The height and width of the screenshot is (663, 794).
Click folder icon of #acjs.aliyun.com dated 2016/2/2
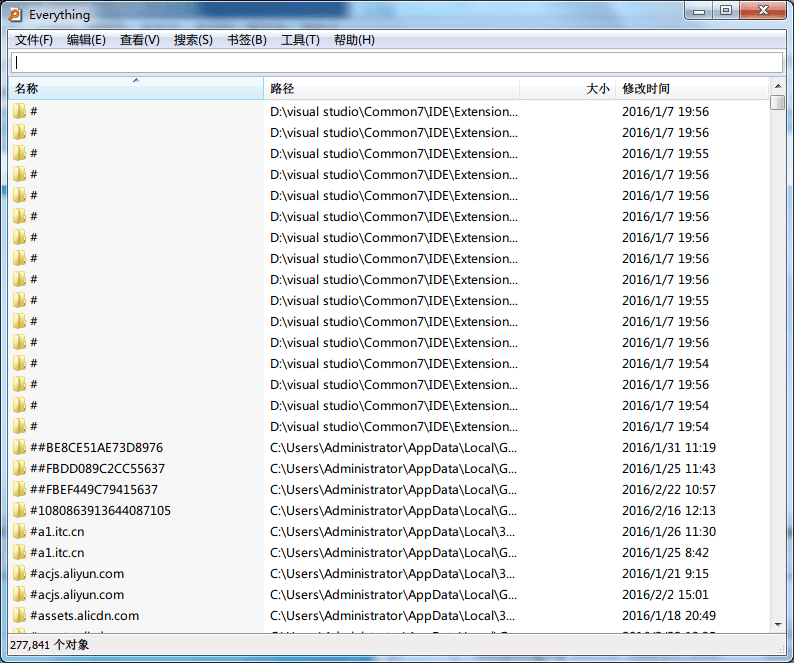tap(19, 595)
